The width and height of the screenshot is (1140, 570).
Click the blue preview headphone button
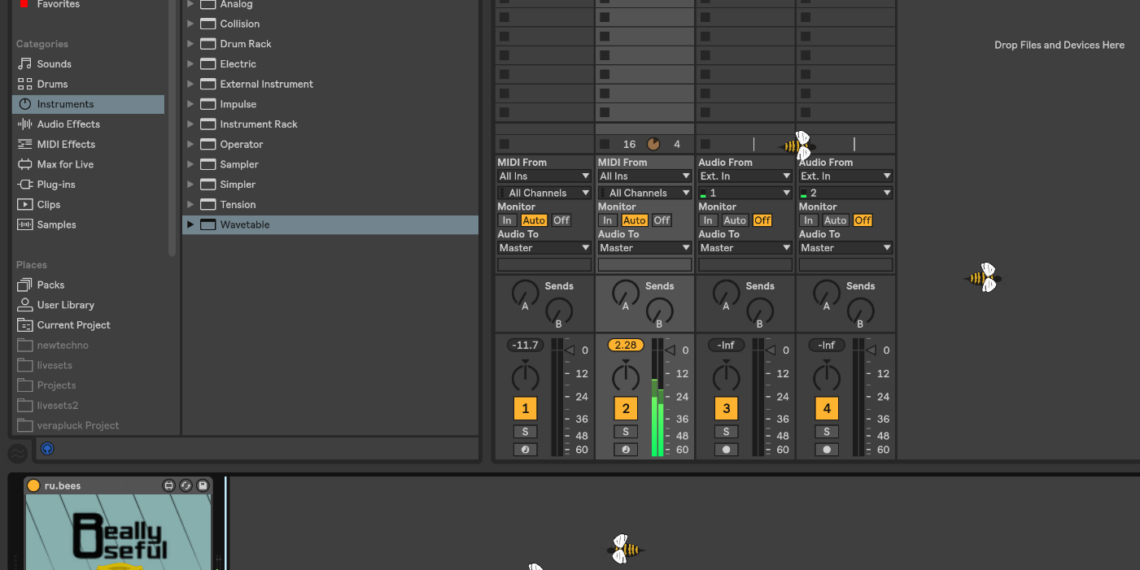[x=47, y=449]
